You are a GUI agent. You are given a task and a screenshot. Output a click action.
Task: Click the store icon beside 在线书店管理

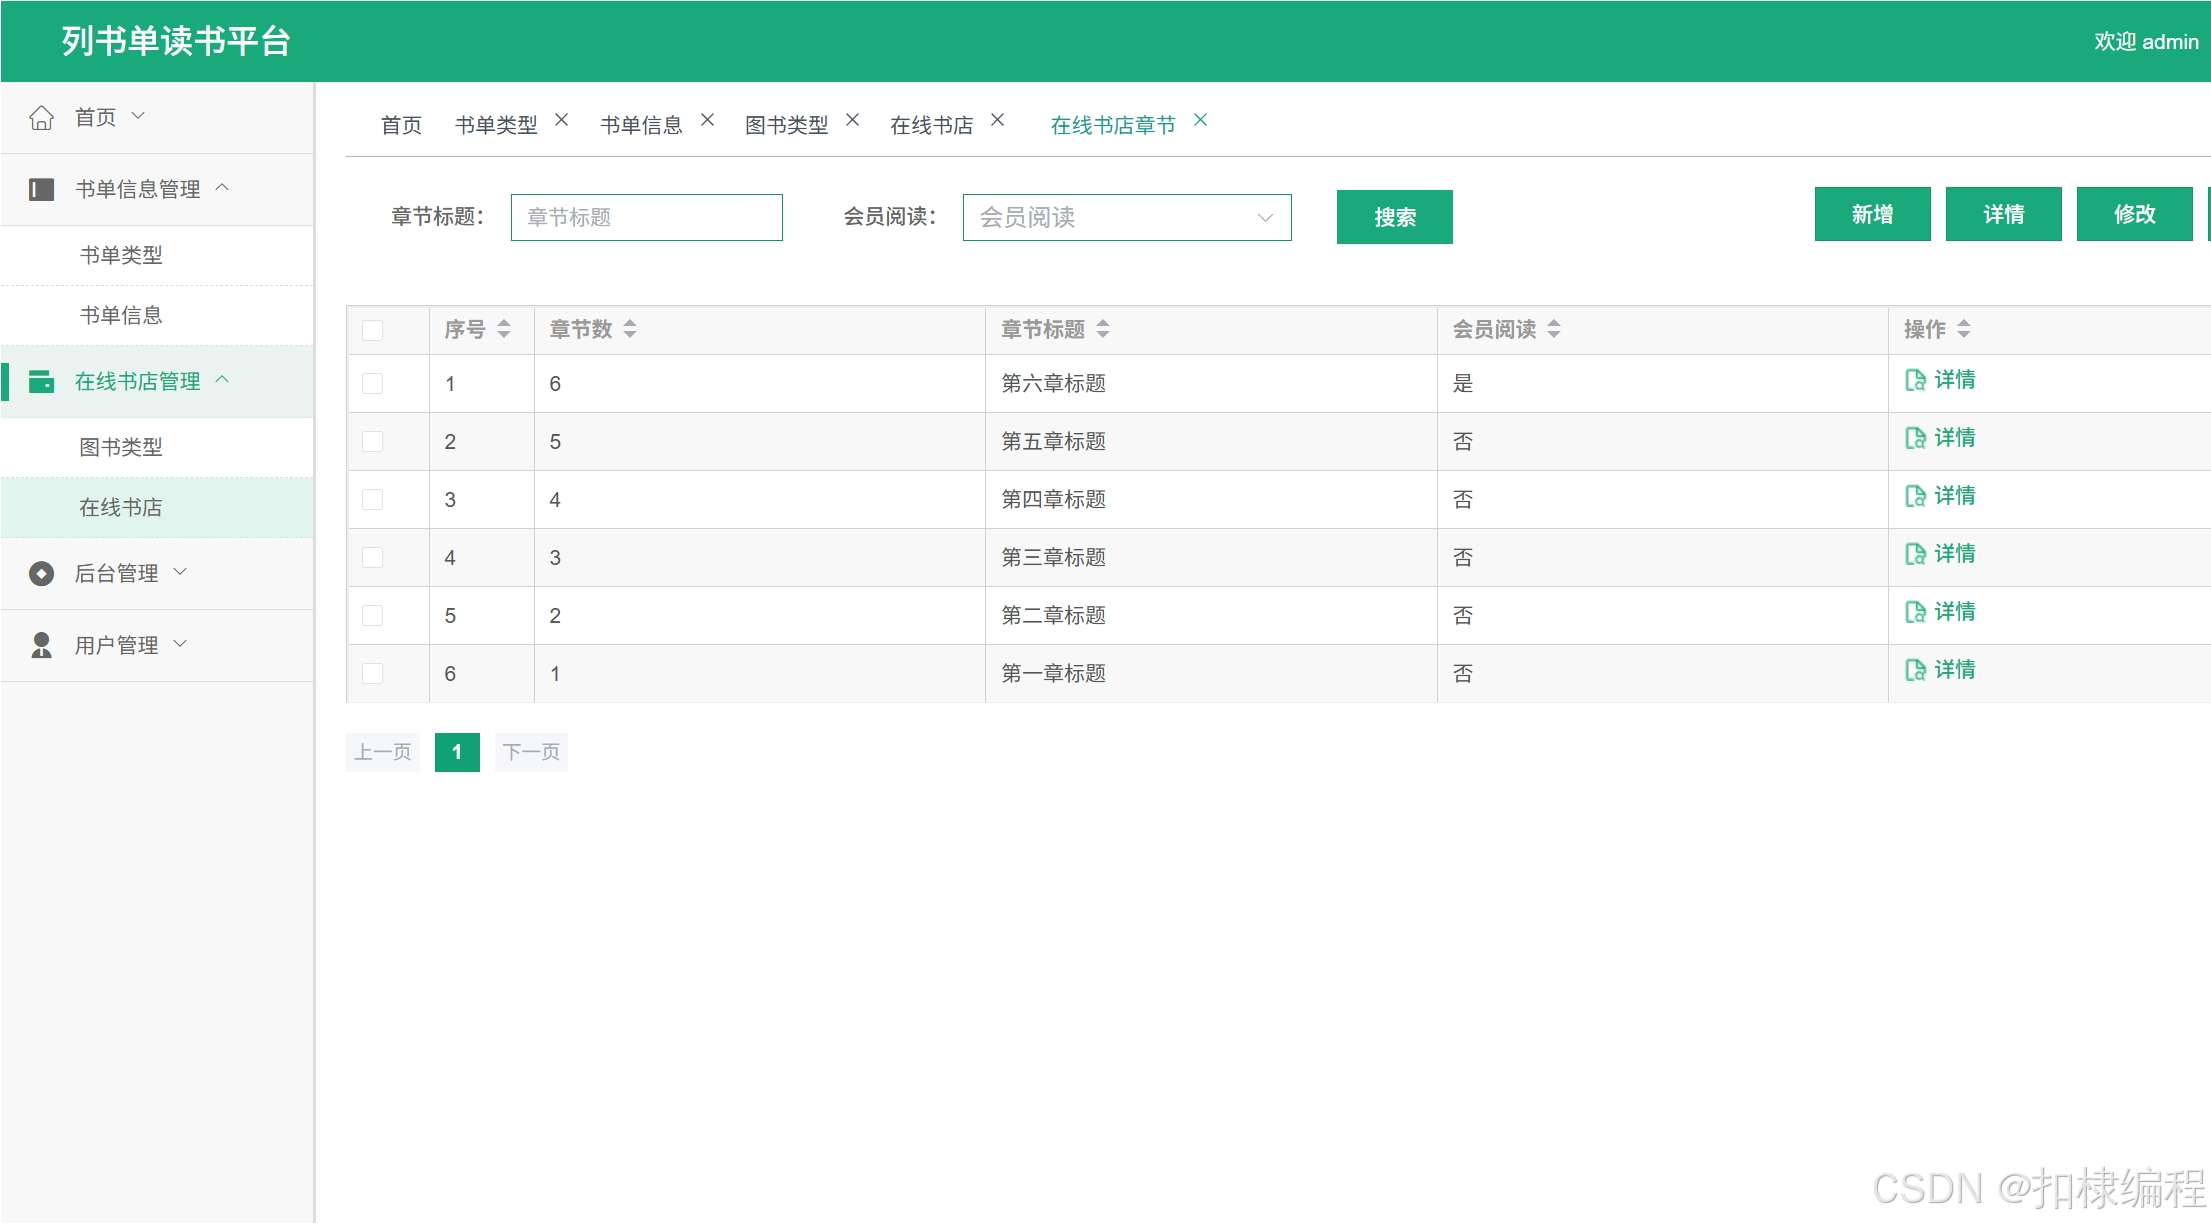point(41,381)
